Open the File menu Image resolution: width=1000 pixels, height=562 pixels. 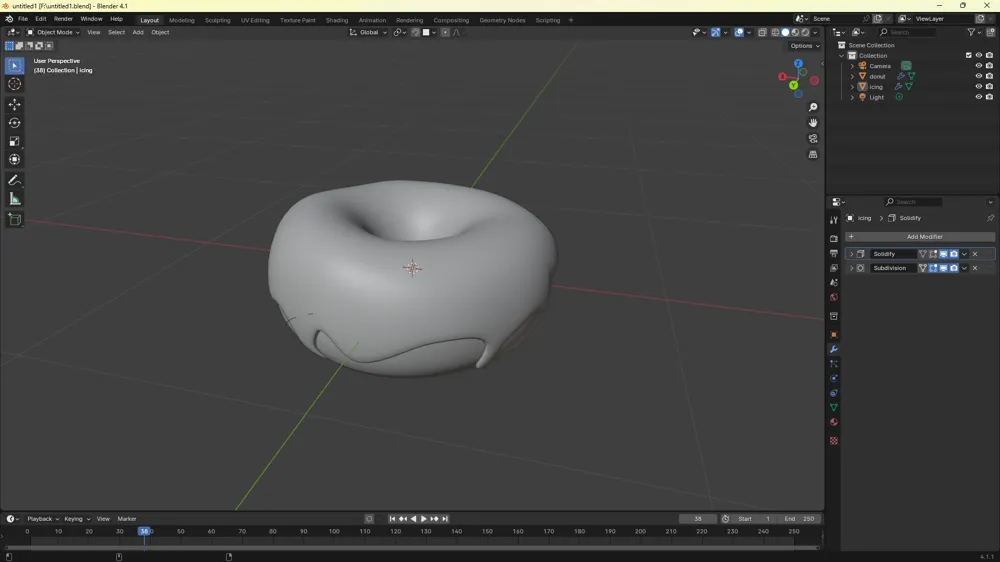(x=23, y=19)
